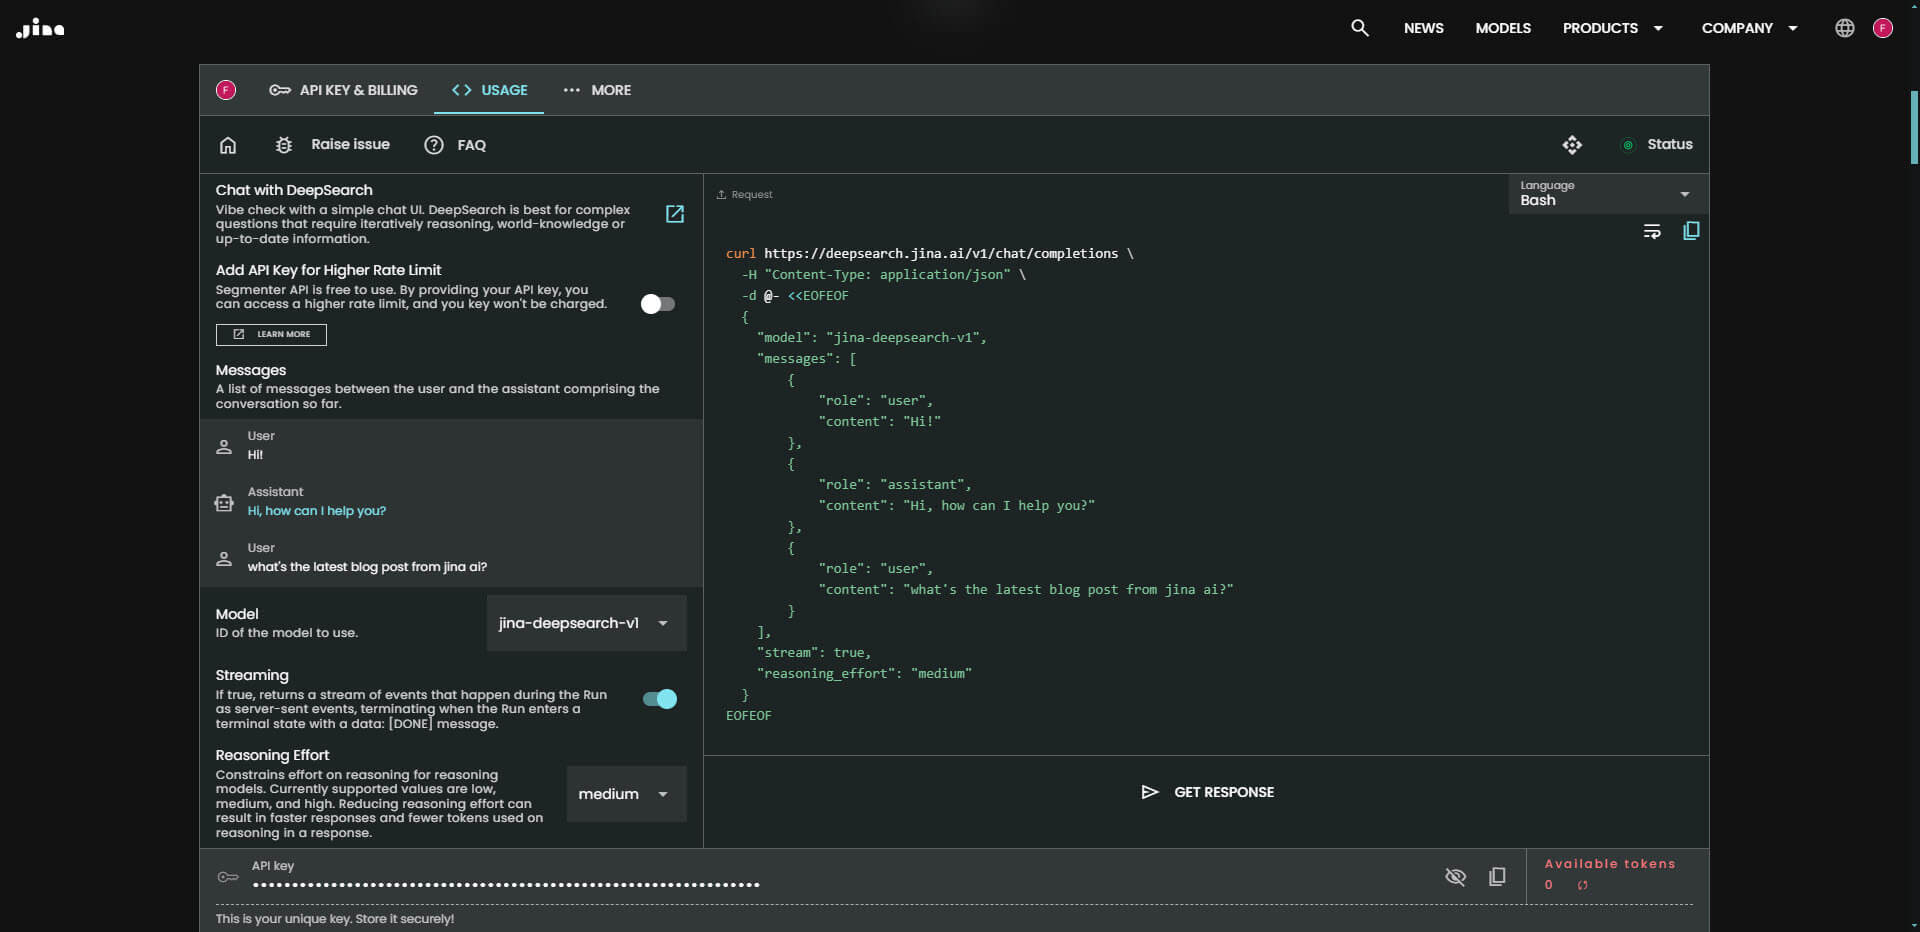
Task: Open the Reasoning Effort medium dropdown
Action: [x=626, y=794]
